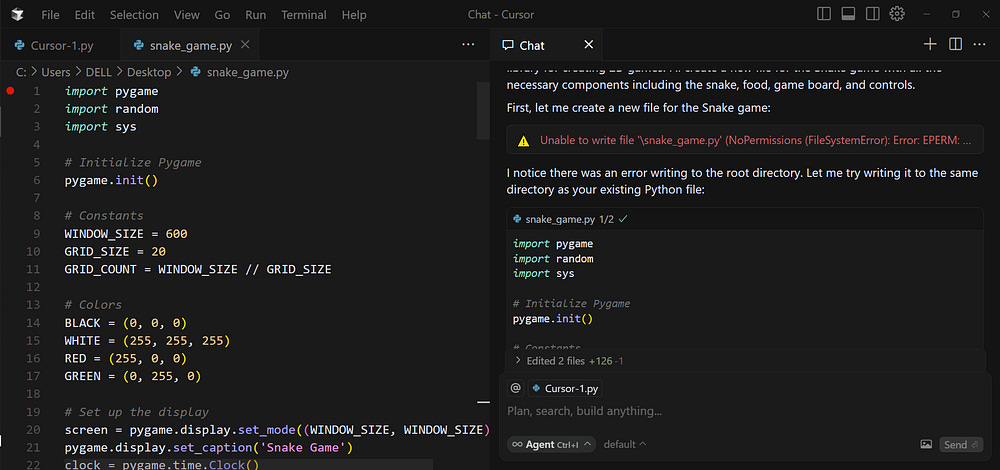The image size is (1000, 470).
Task: Click the Desktop breadcrumb segment
Action: pos(149,72)
